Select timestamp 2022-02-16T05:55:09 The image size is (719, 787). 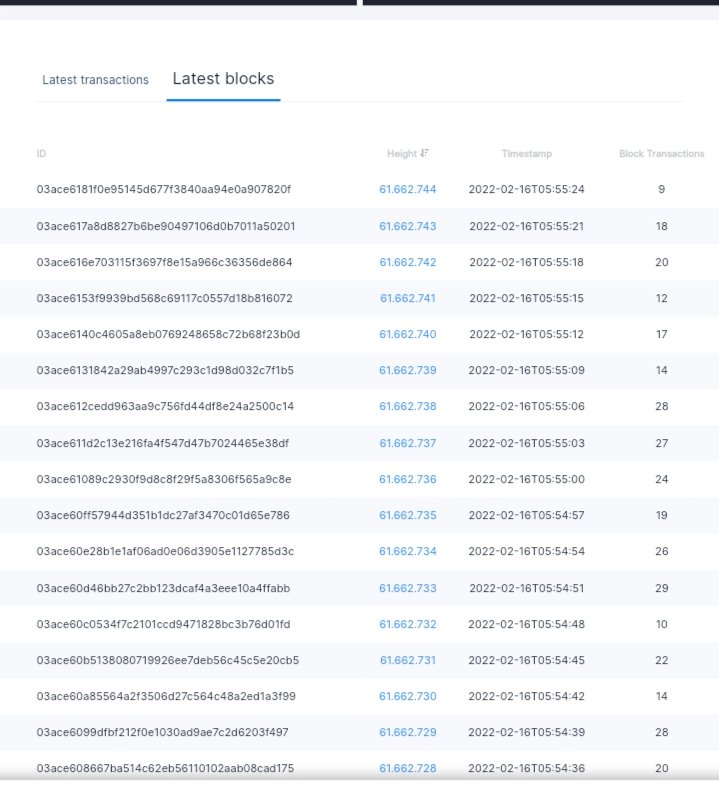[526, 370]
